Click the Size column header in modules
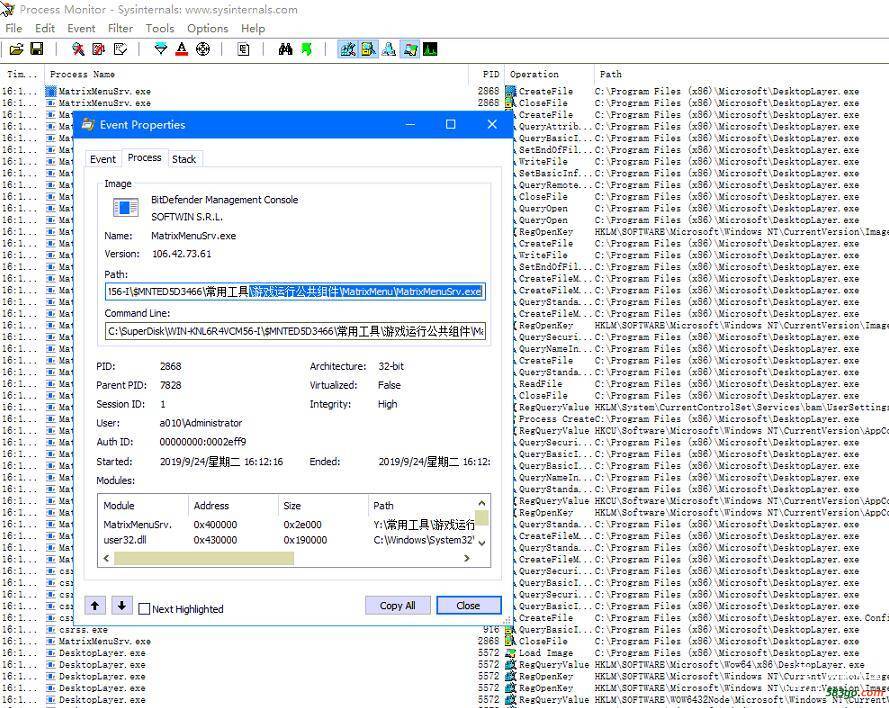Screen dimensions: 889x708 tap(323, 506)
